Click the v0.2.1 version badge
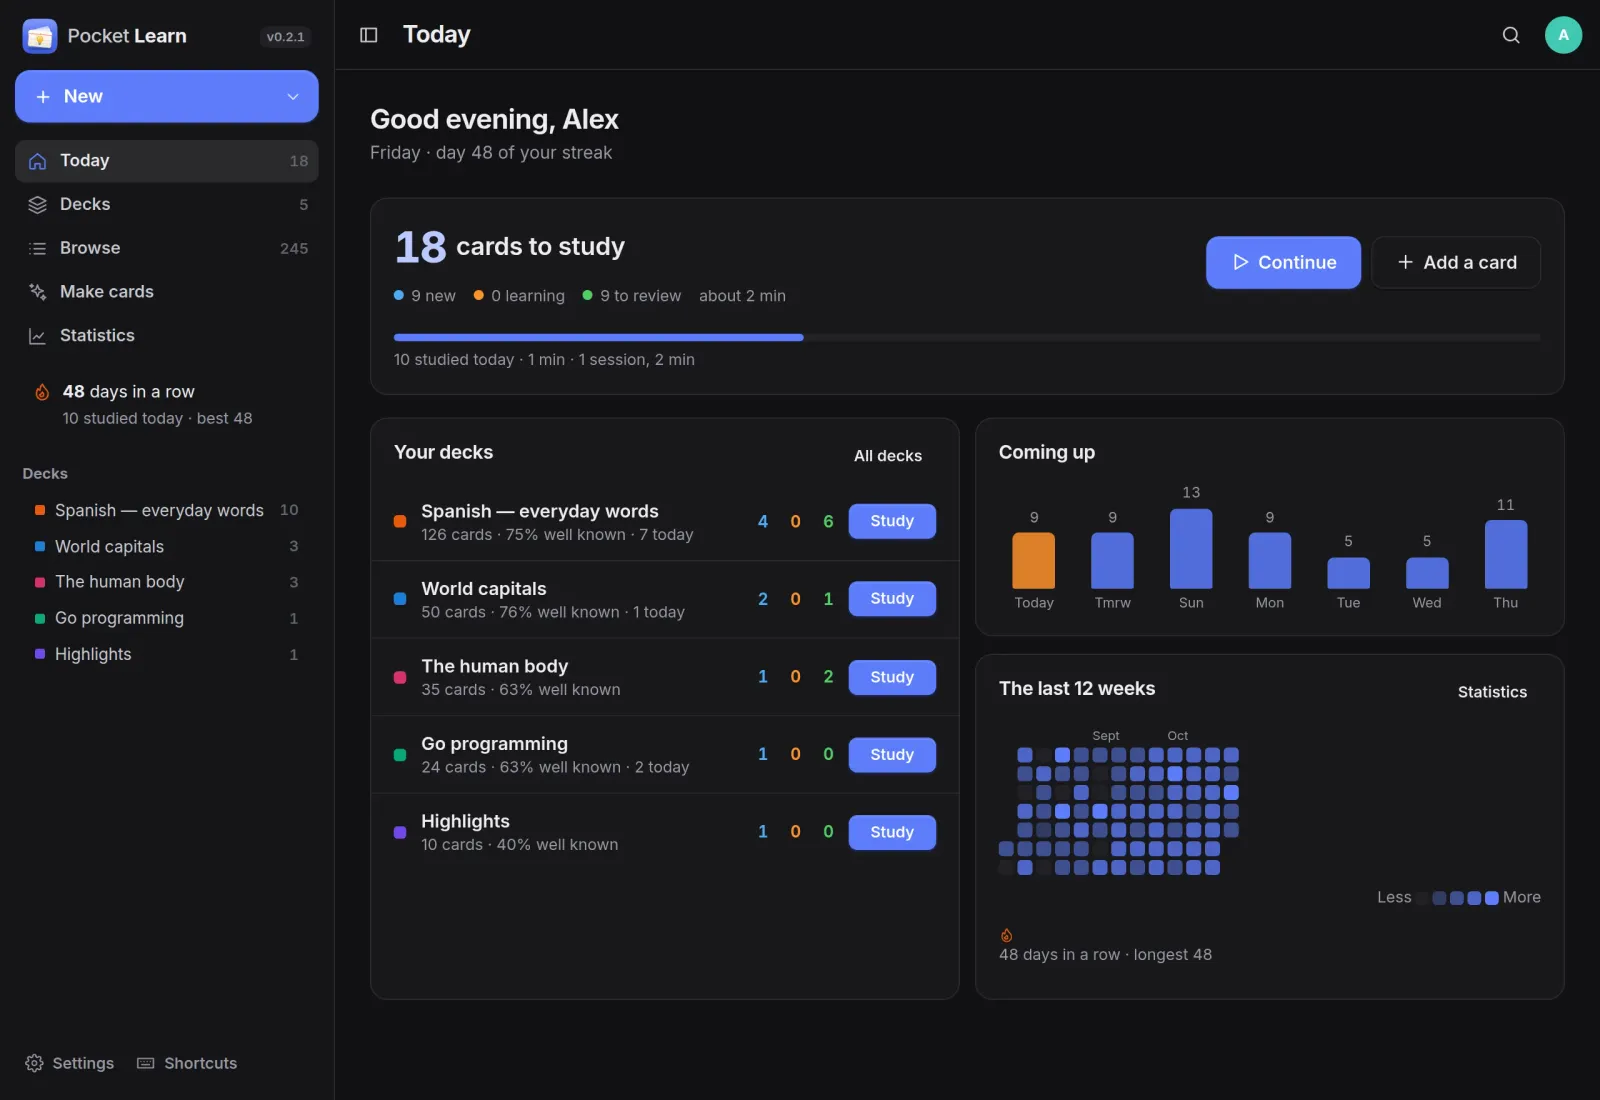Image resolution: width=1600 pixels, height=1100 pixels. 285,37
